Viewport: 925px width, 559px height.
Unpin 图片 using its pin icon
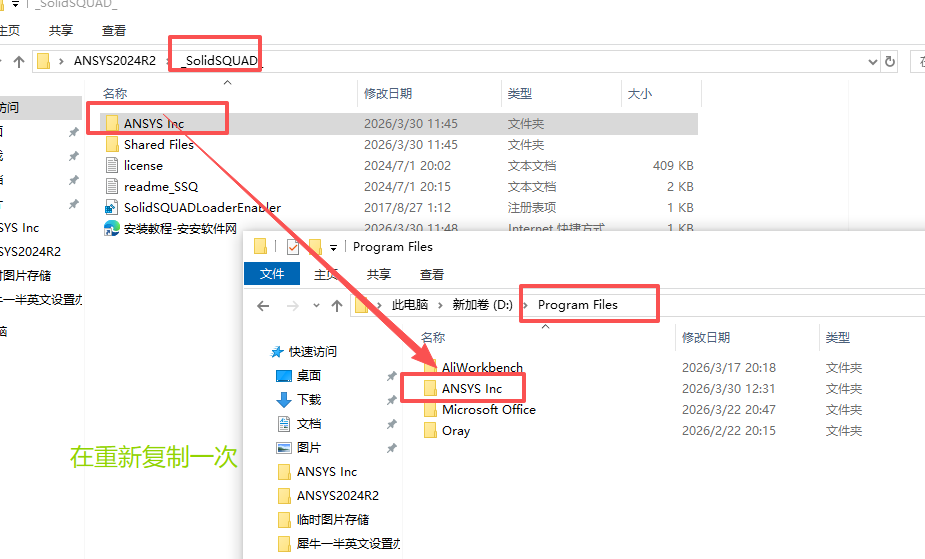pos(391,449)
